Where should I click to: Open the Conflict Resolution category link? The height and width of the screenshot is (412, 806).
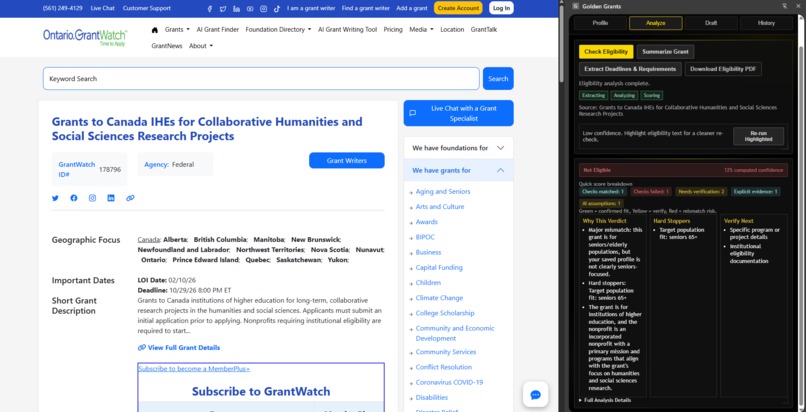coord(444,367)
